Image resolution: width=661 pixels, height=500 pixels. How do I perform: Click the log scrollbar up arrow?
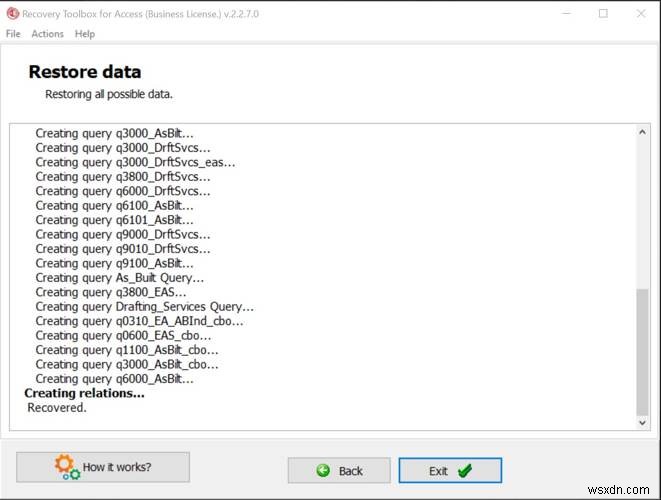pyautogui.click(x=642, y=132)
